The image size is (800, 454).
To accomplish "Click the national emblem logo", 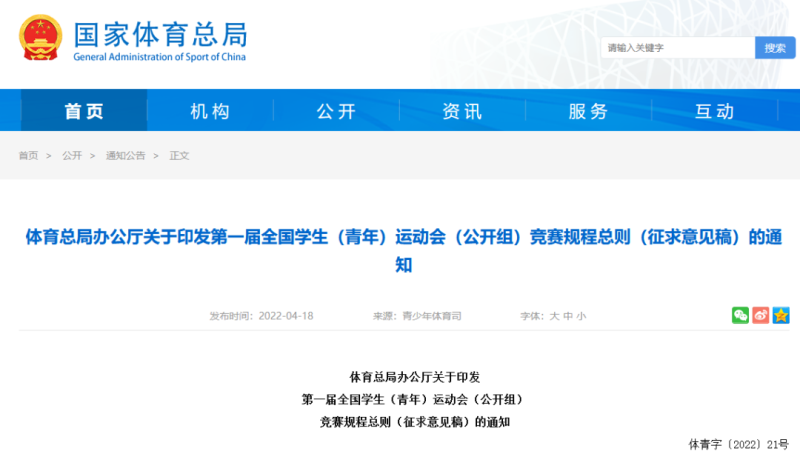I will tap(41, 38).
